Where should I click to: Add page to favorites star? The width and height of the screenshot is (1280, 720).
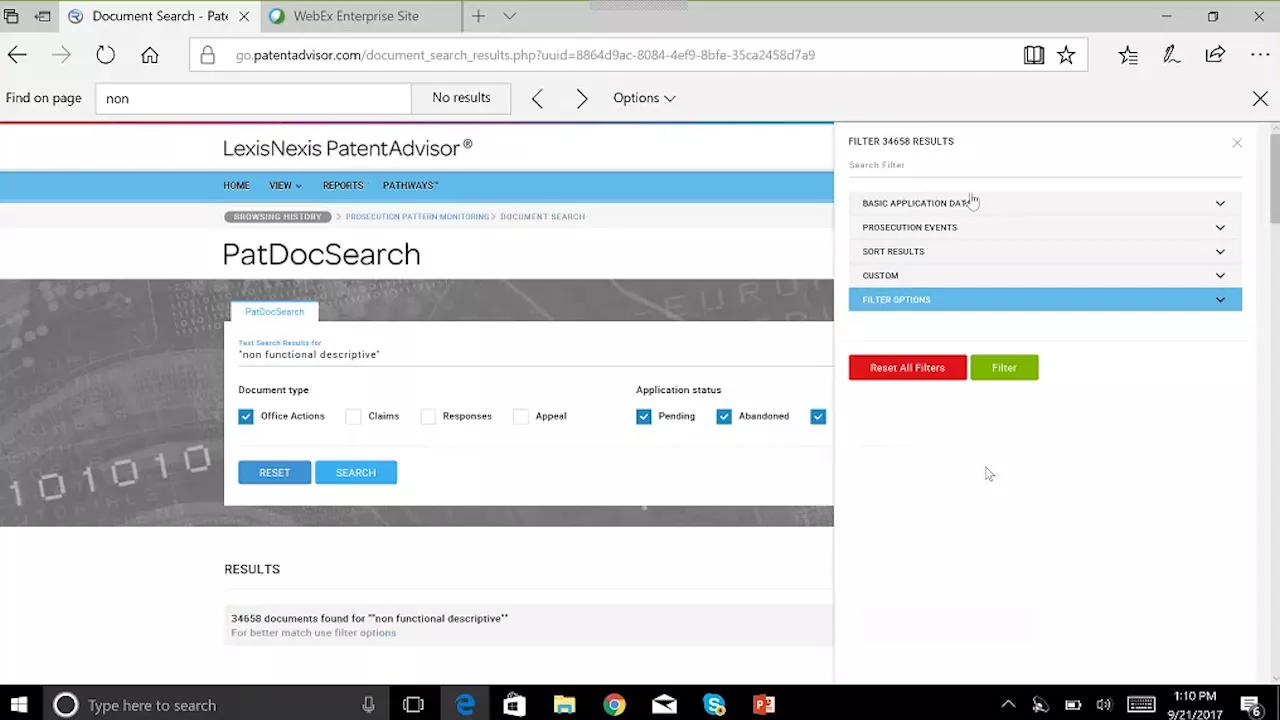[x=1066, y=55]
